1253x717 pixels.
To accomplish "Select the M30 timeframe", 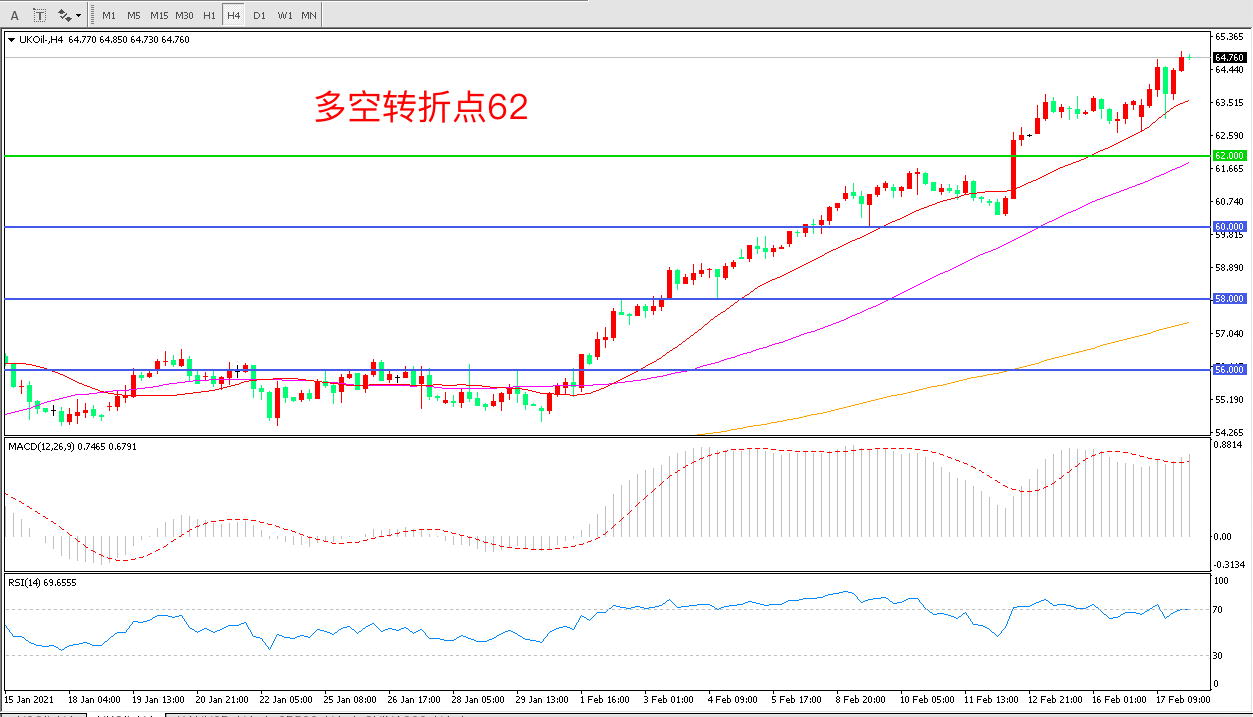I will point(185,15).
